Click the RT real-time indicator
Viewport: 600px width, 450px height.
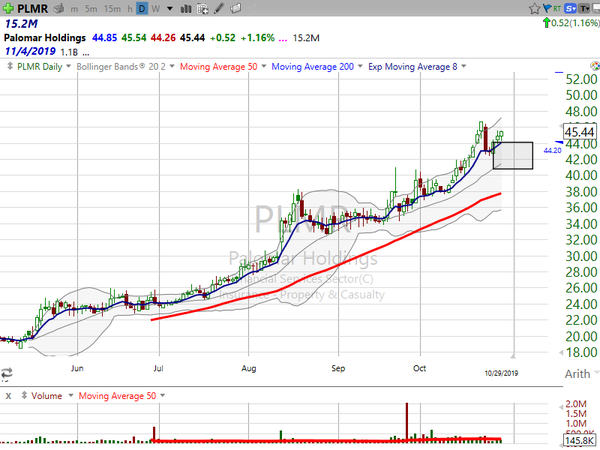tap(557, 8)
